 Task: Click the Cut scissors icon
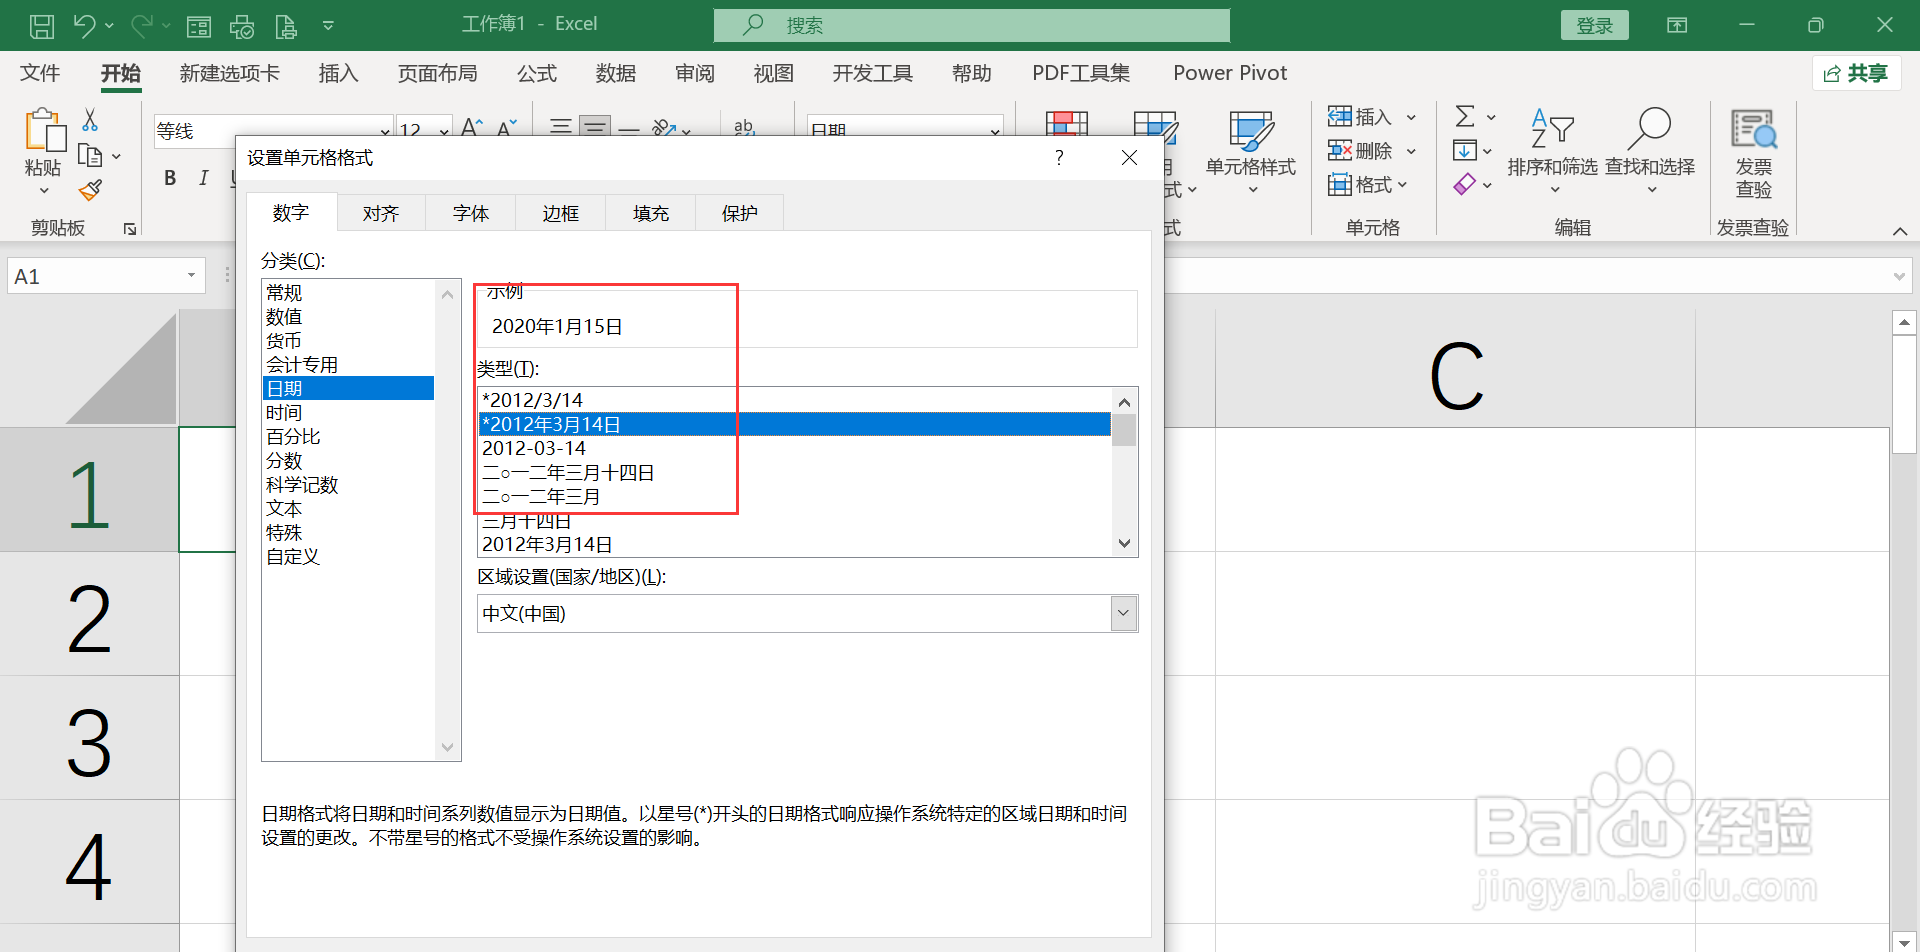pos(90,120)
